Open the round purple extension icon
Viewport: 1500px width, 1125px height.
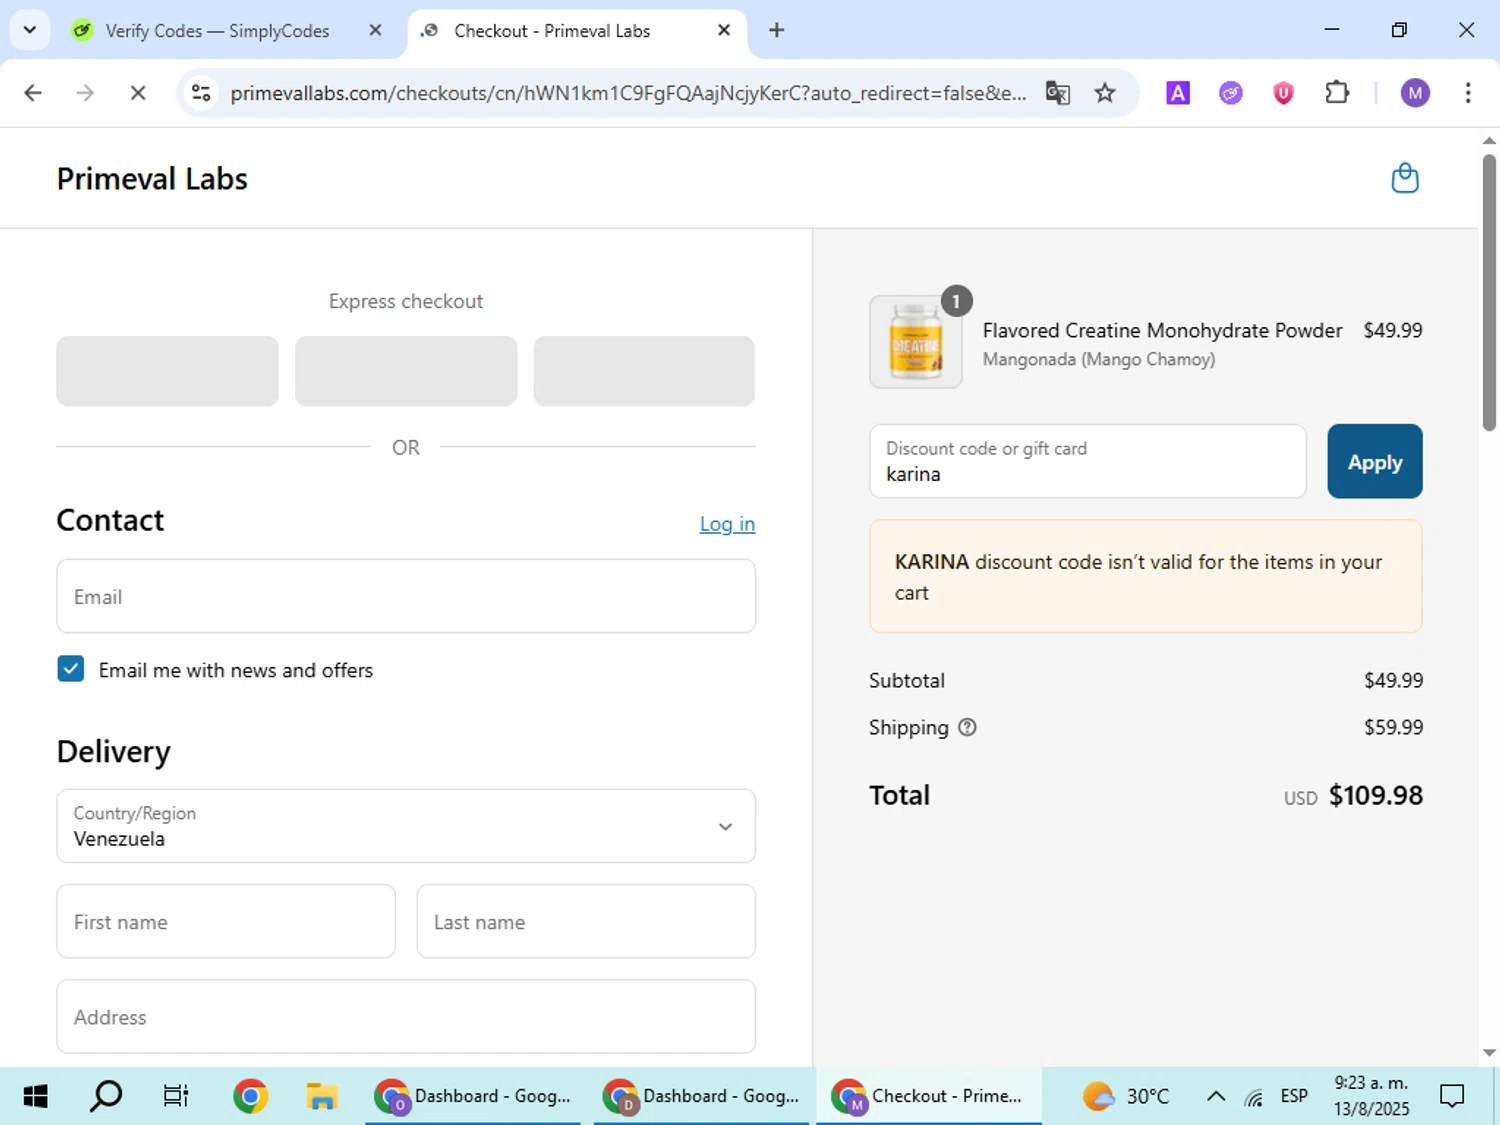(1231, 93)
